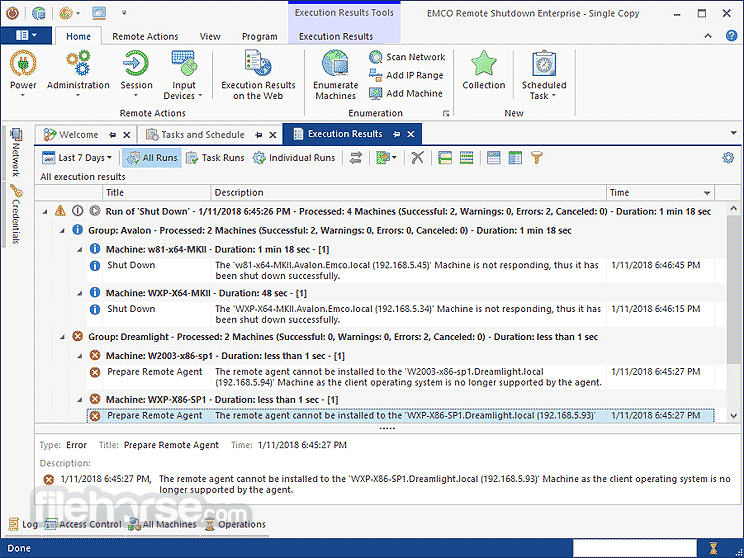This screenshot has width=744, height=558.
Task: Open the Enumeration group dialog launcher
Action: pos(446,113)
